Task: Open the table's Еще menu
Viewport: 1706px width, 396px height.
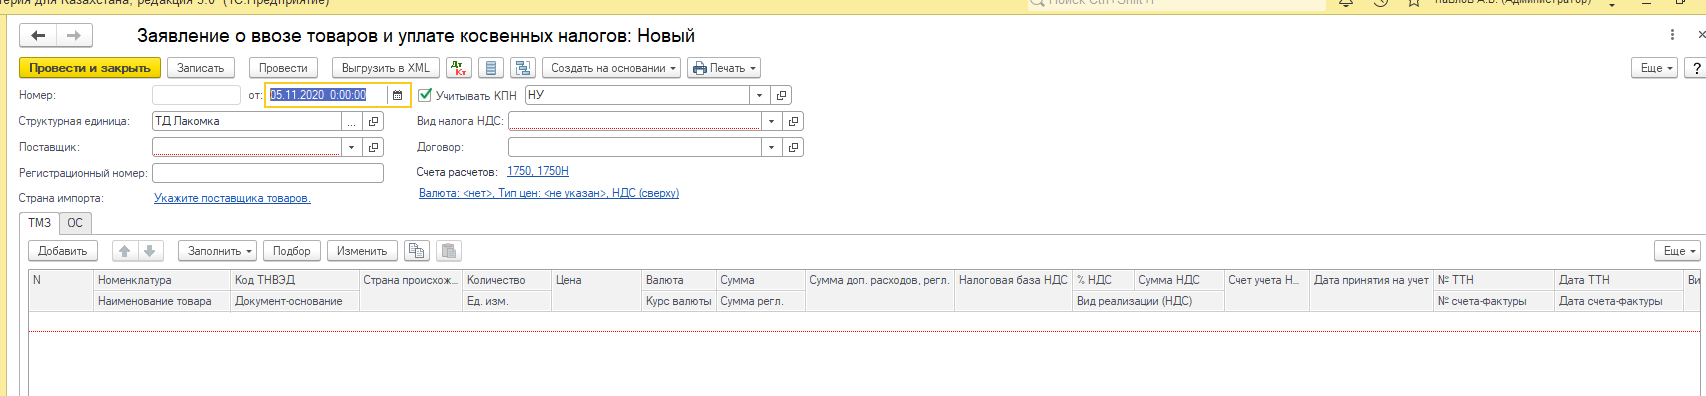Action: point(1679,251)
